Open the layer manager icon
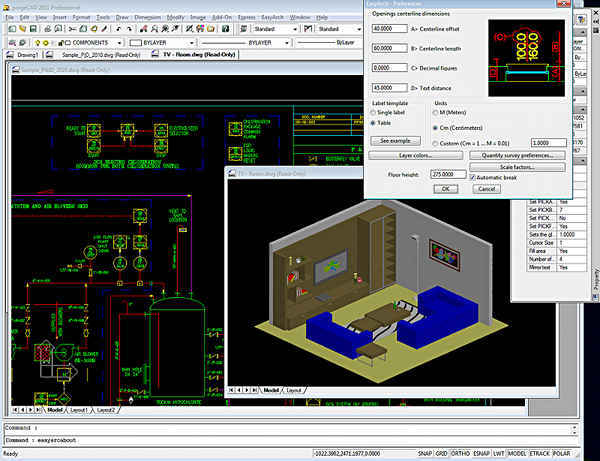Viewport: 600px width, 461px height. point(12,42)
